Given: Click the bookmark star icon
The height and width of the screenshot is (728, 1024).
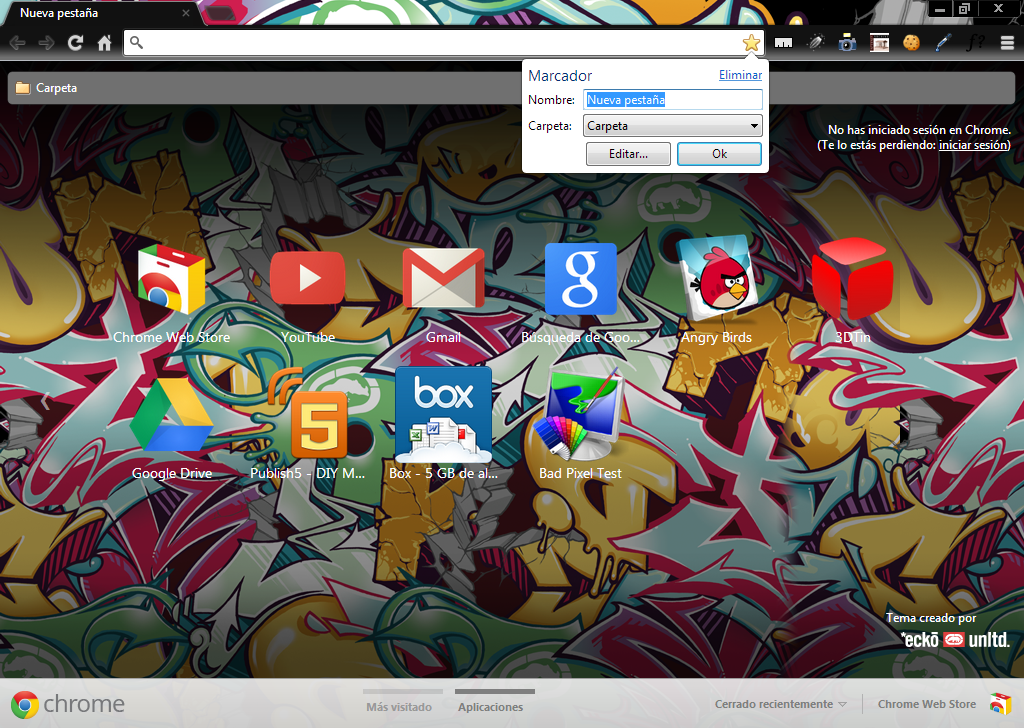Looking at the screenshot, I should [x=751, y=43].
